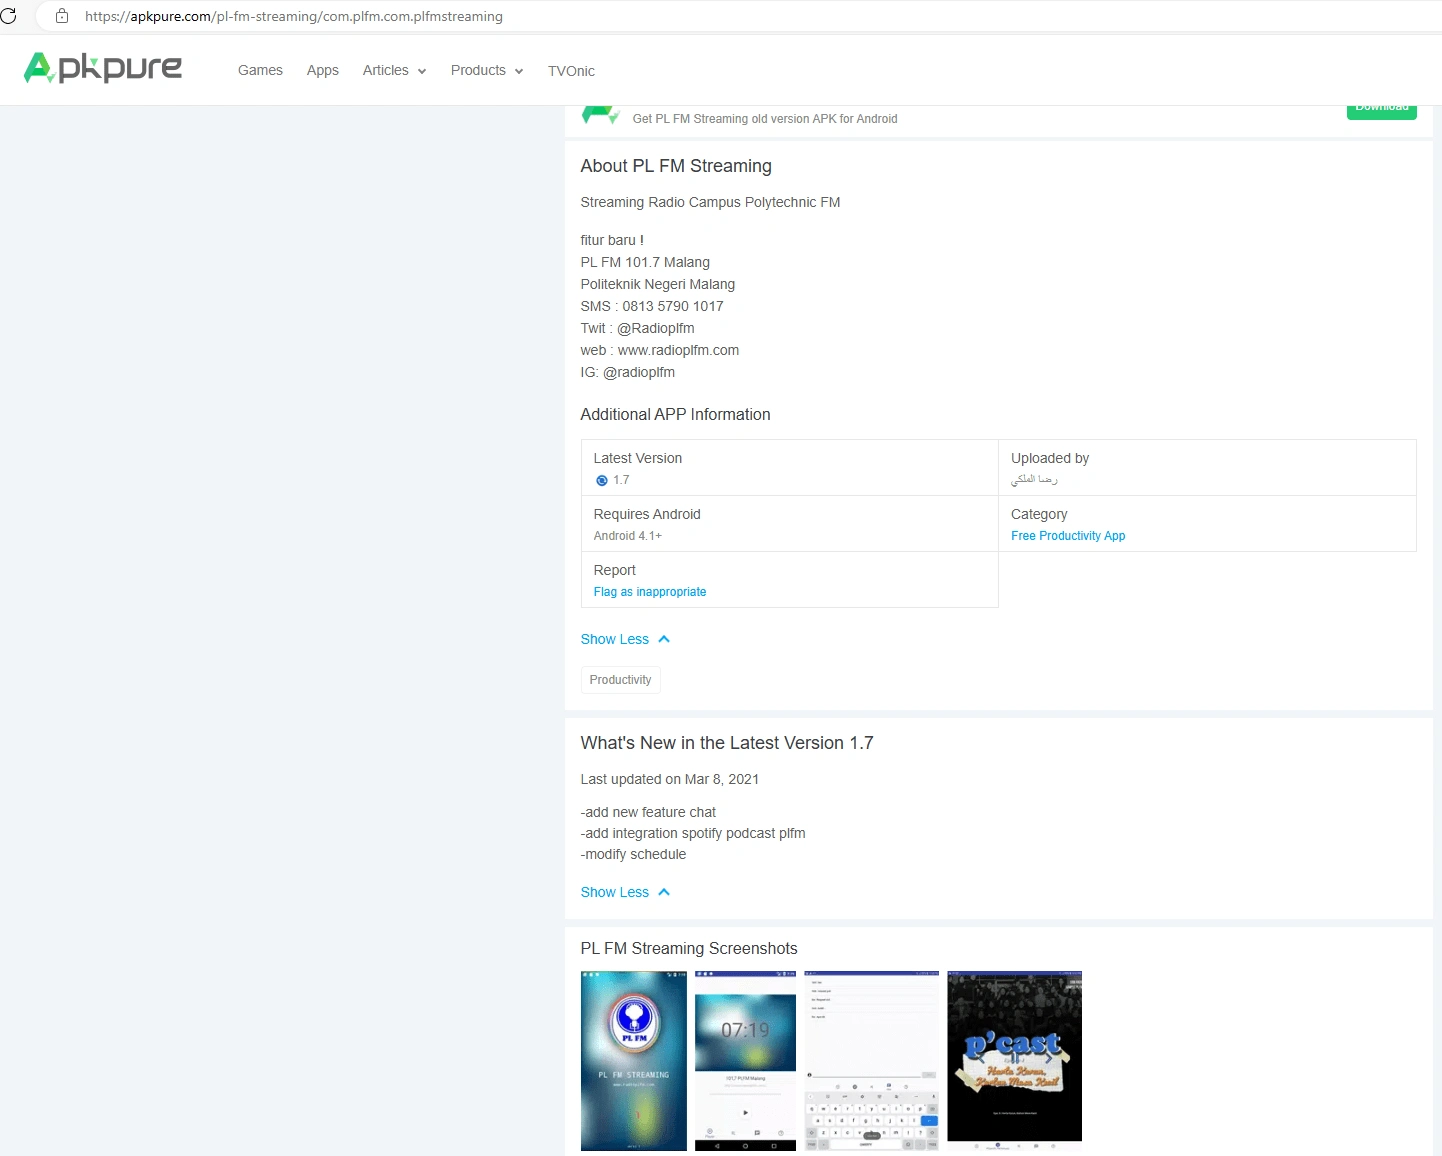Click 'PL FM Streaming Screenshots' heading
1442x1156 pixels.
[x=689, y=948]
